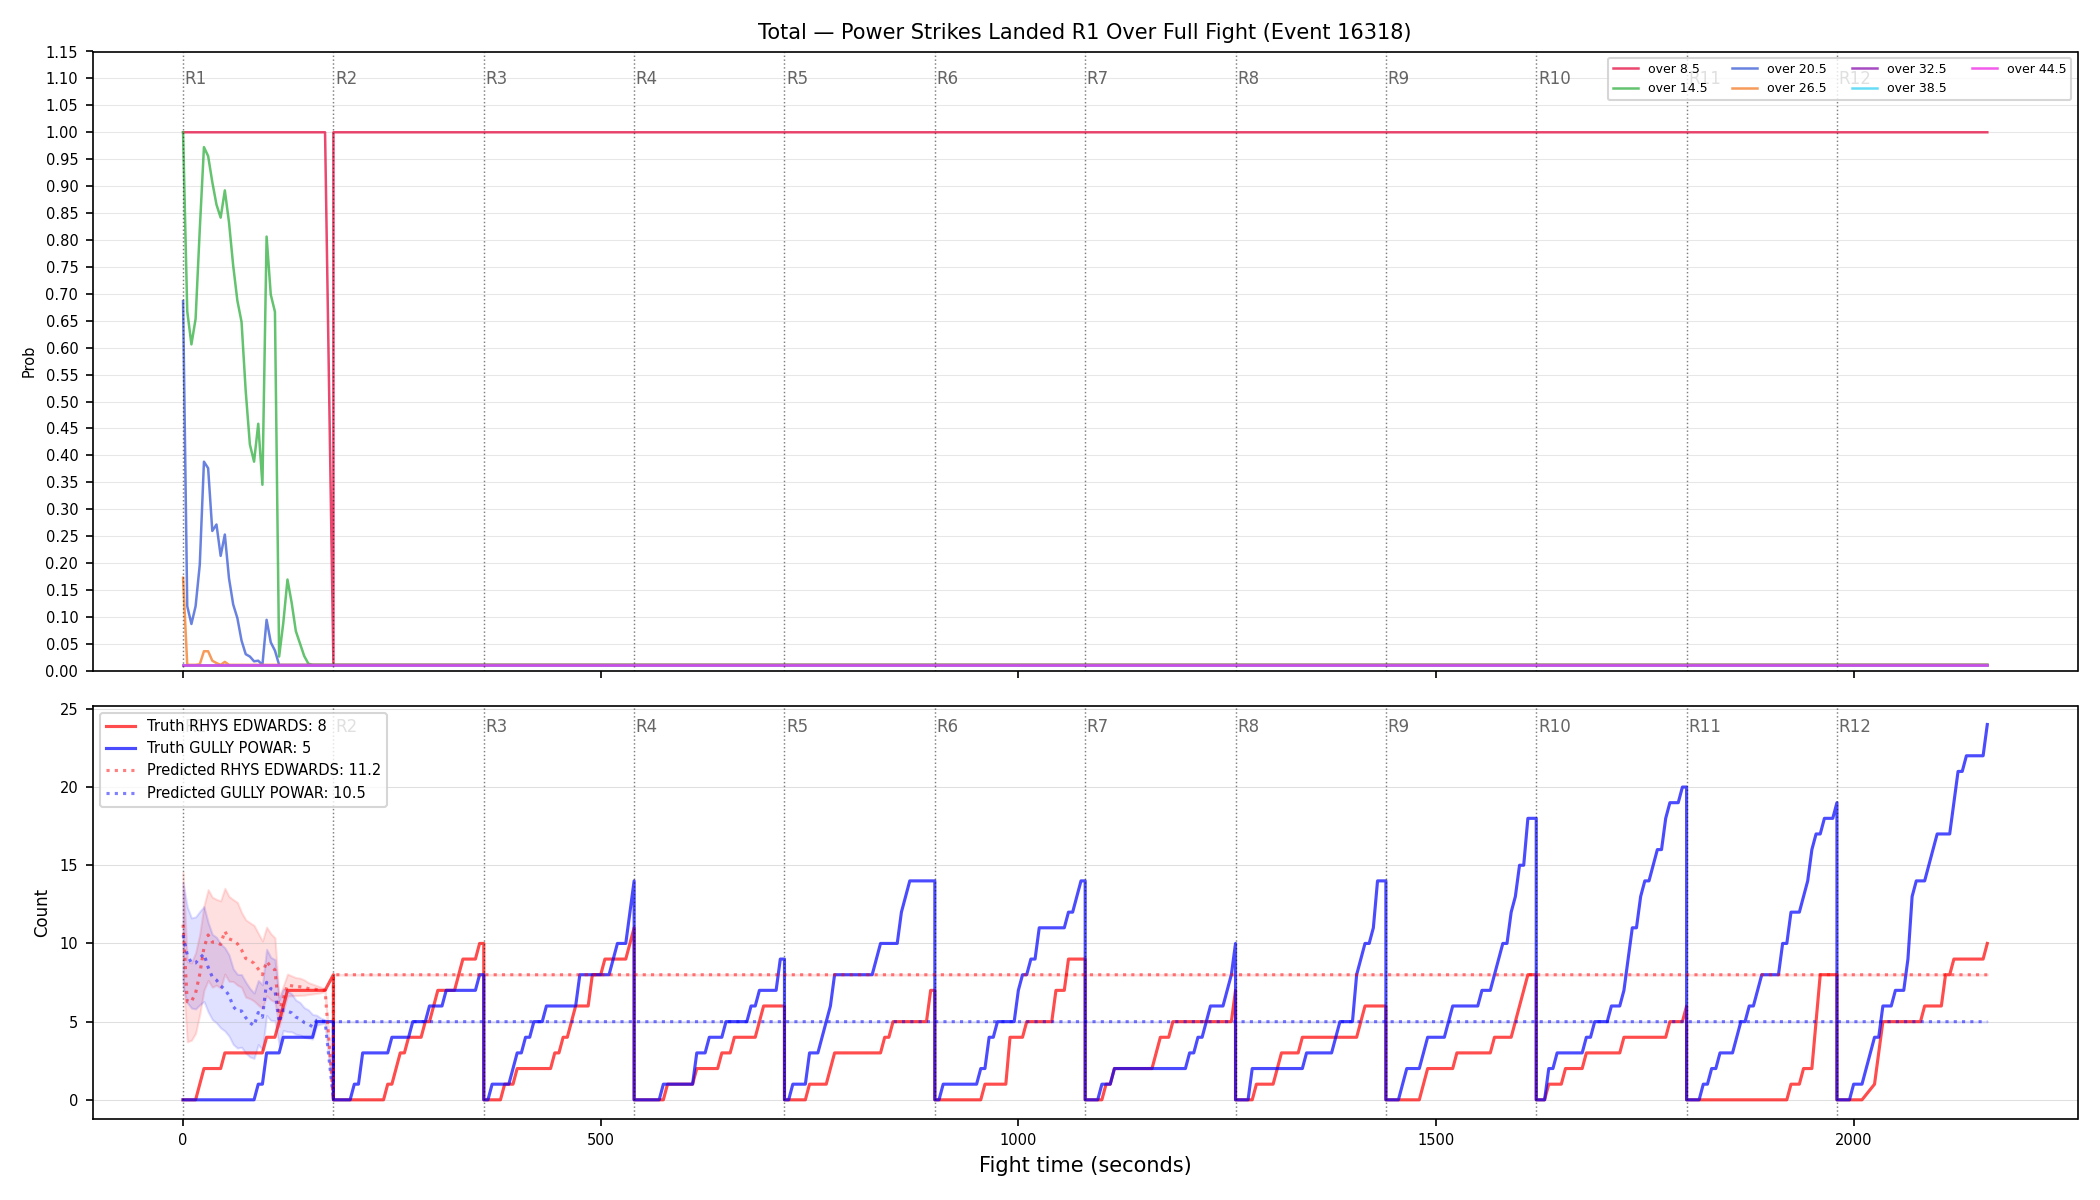Select the 'over 20.5' legend label
The height and width of the screenshot is (1200, 2100).
(1796, 69)
